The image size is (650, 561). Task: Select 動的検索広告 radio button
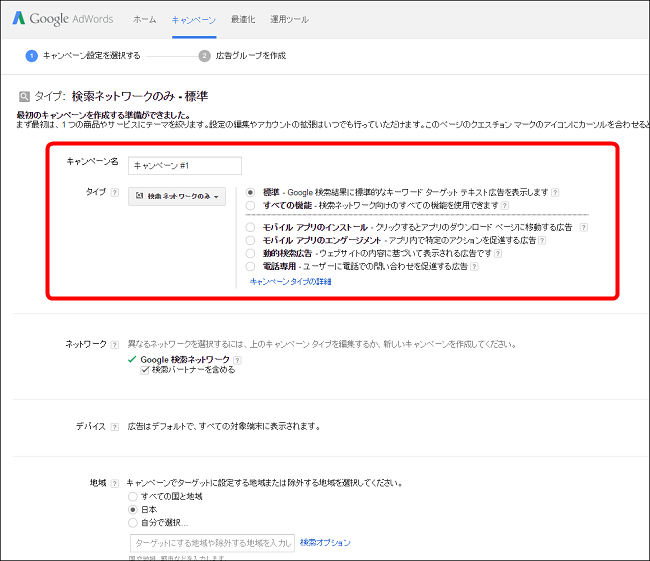tap(250, 253)
